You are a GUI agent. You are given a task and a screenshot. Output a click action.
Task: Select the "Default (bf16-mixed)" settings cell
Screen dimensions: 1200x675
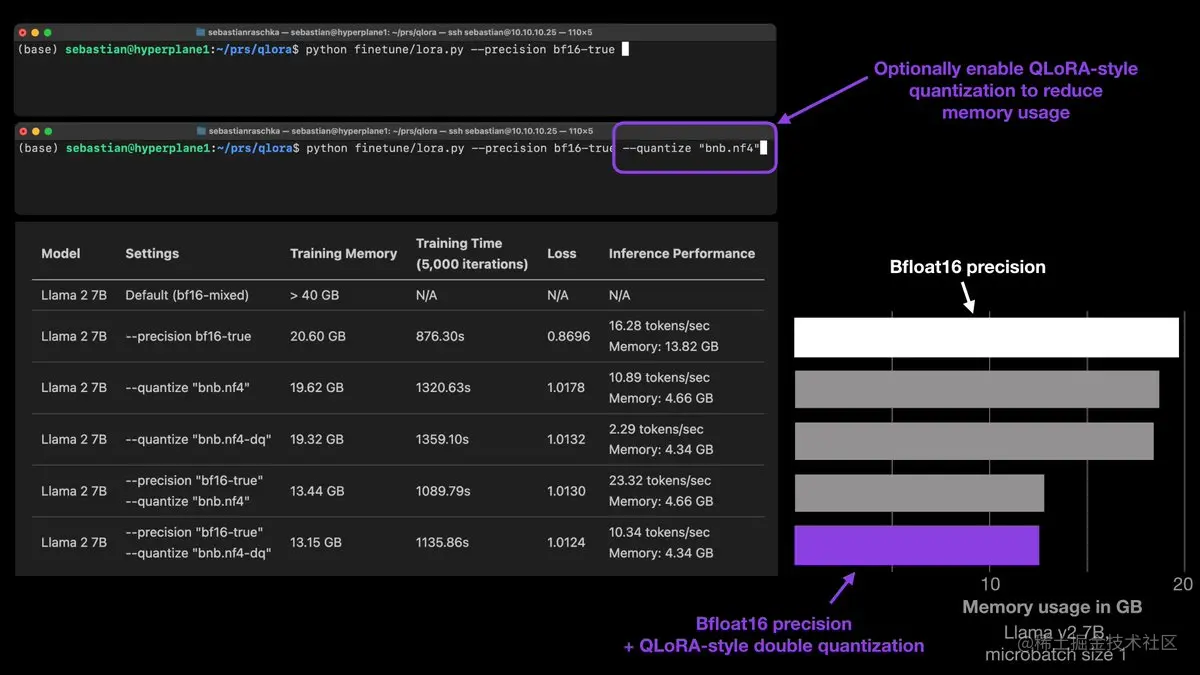point(187,295)
